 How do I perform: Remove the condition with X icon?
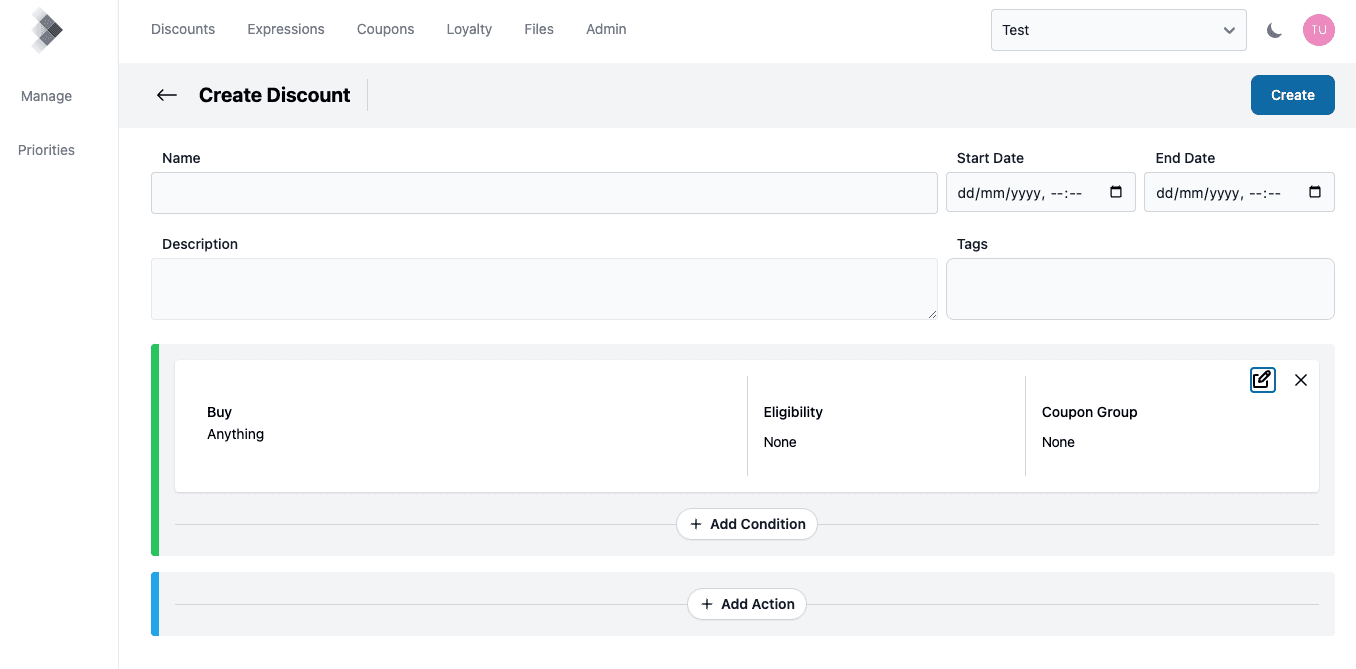pos(1300,380)
